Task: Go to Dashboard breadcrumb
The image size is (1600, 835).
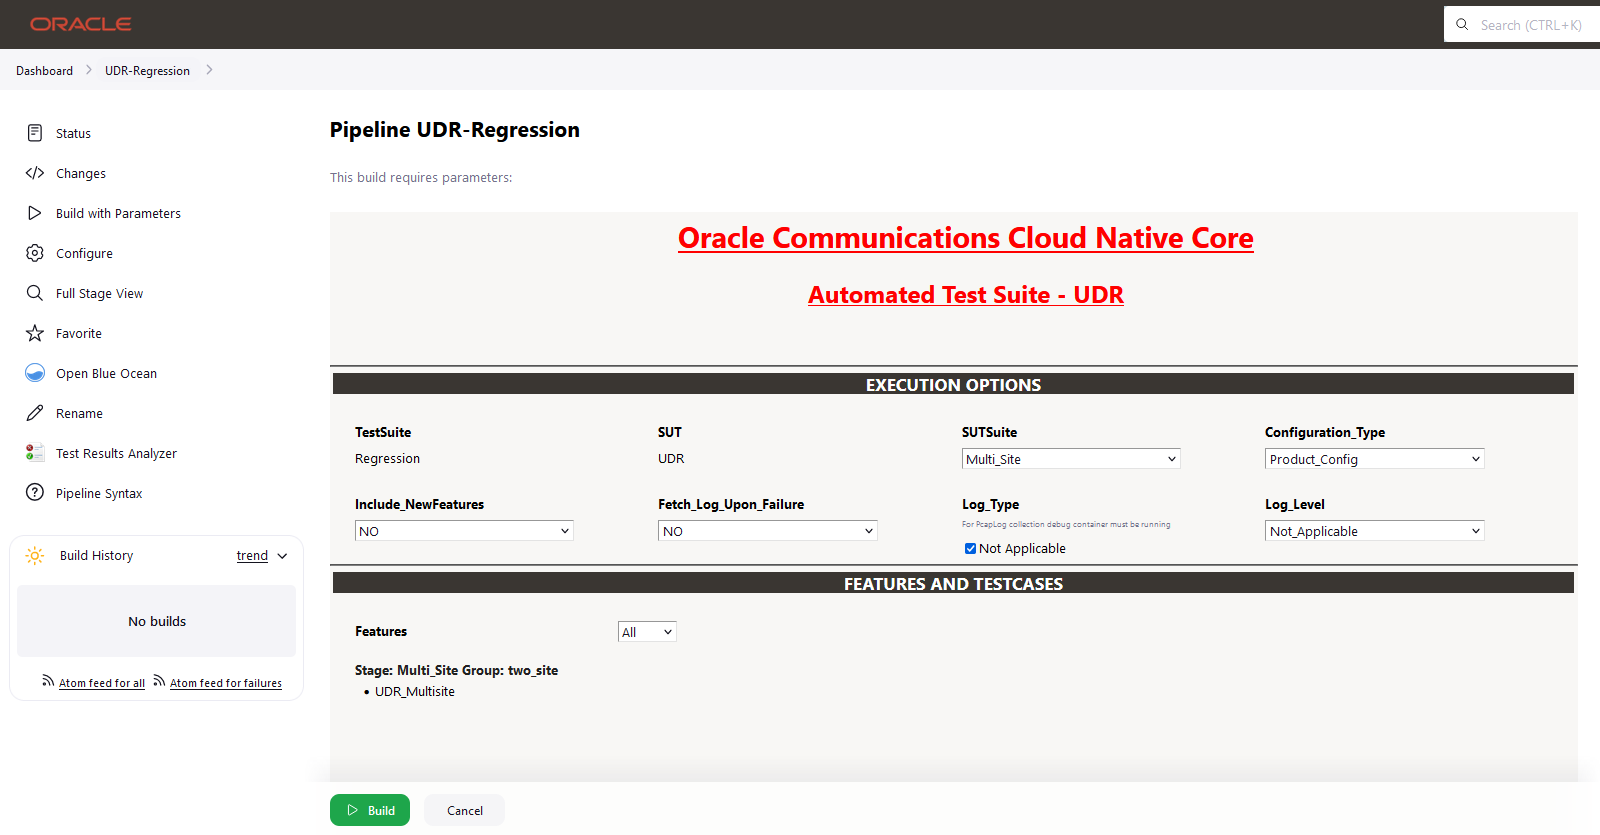Action: (x=44, y=71)
